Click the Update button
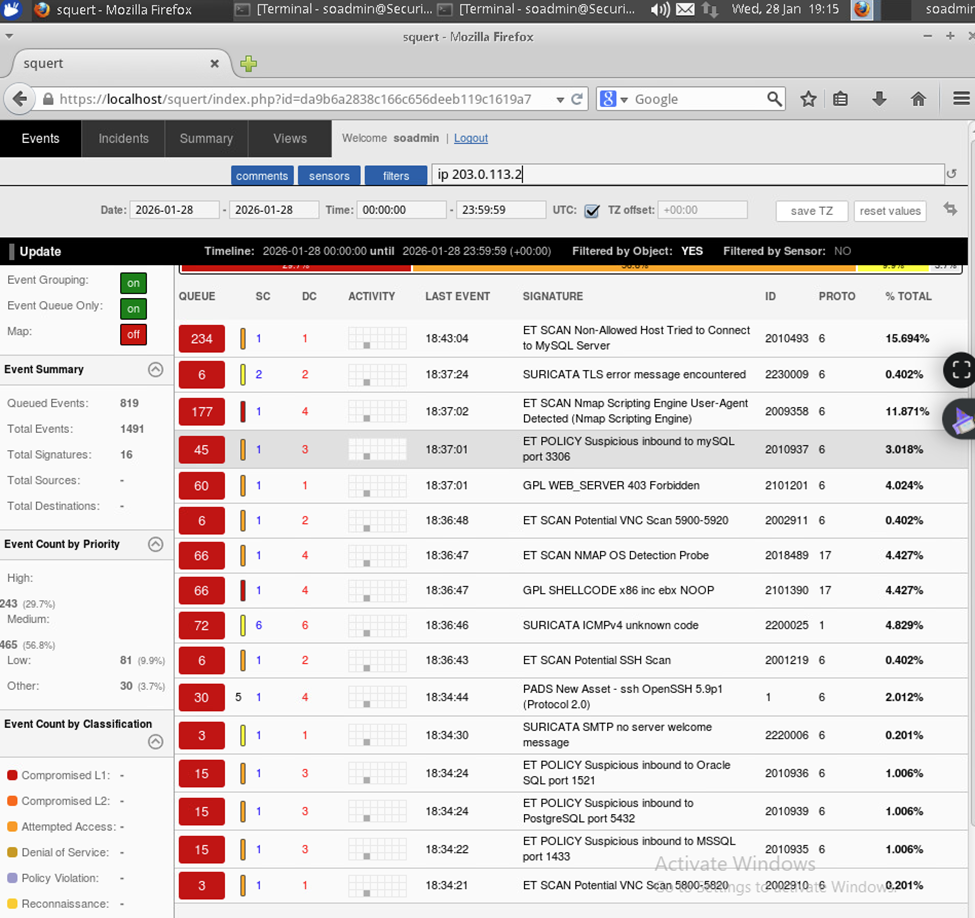 [x=40, y=251]
